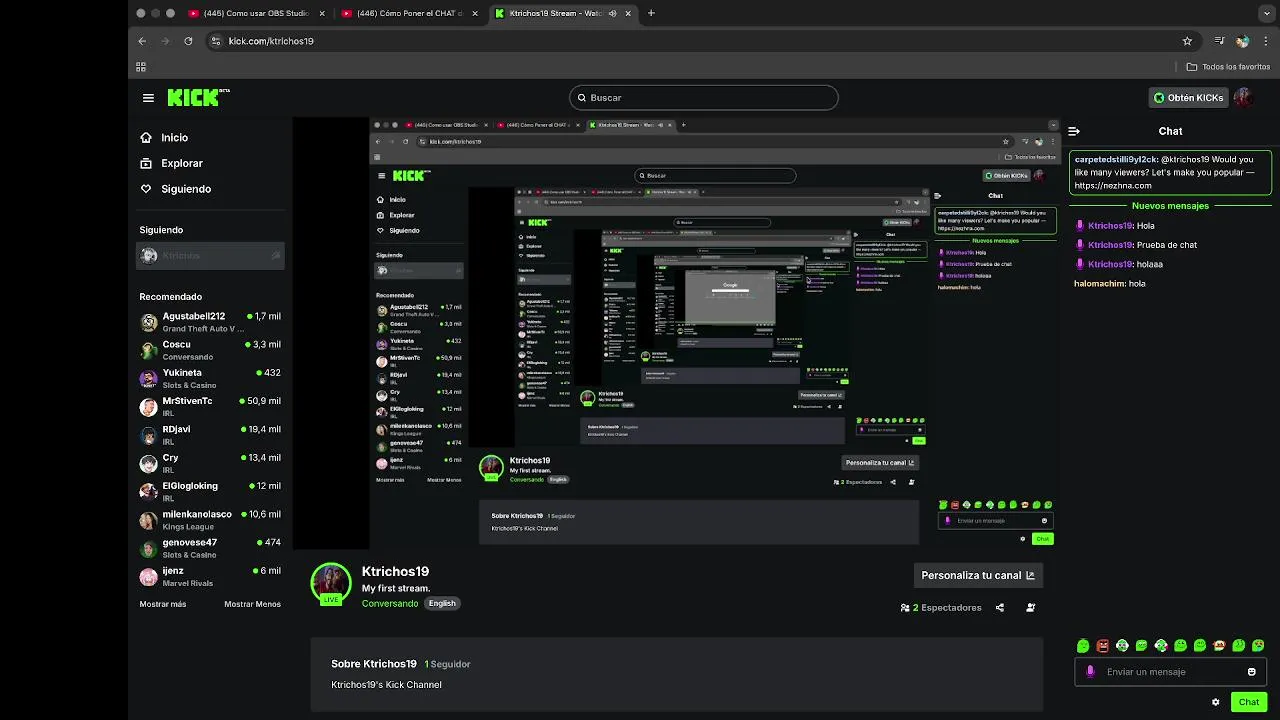Open the ijenz recommended channel

(210, 576)
